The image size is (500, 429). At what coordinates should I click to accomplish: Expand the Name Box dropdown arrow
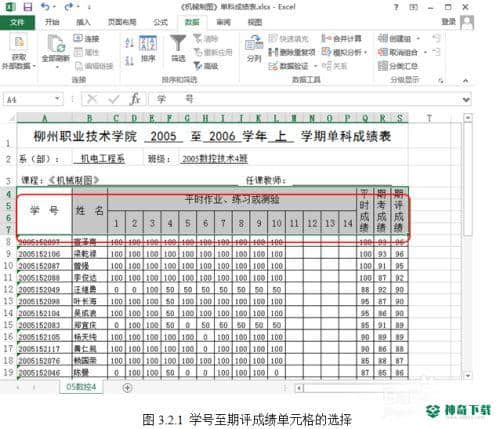tap(57, 99)
